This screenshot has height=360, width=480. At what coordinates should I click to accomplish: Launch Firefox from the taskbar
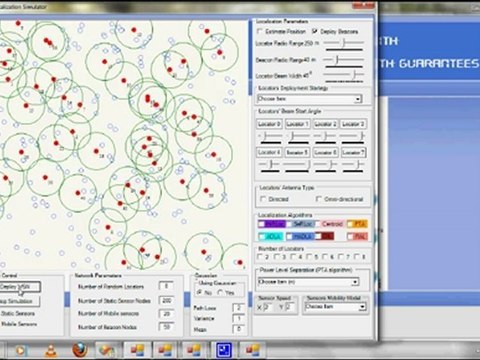pos(80,350)
